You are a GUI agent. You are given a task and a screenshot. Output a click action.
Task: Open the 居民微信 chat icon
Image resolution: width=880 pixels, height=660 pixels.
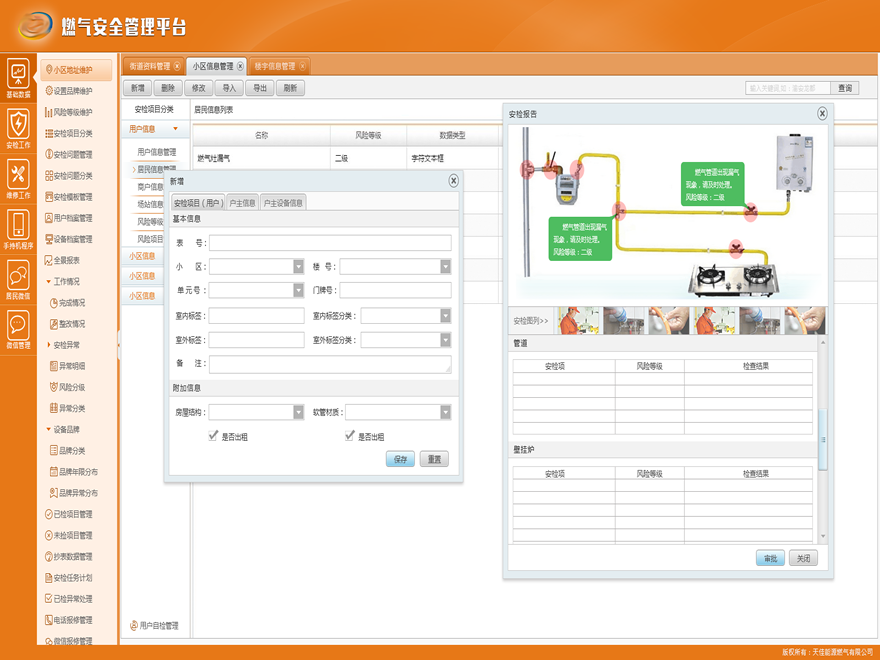pos(18,277)
